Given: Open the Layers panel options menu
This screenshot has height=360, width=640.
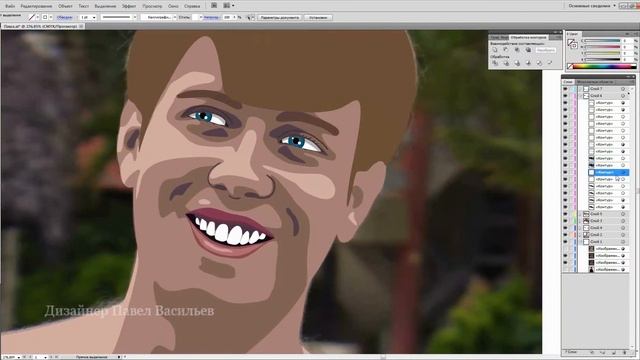Looking at the screenshot, I should pyautogui.click(x=631, y=82).
